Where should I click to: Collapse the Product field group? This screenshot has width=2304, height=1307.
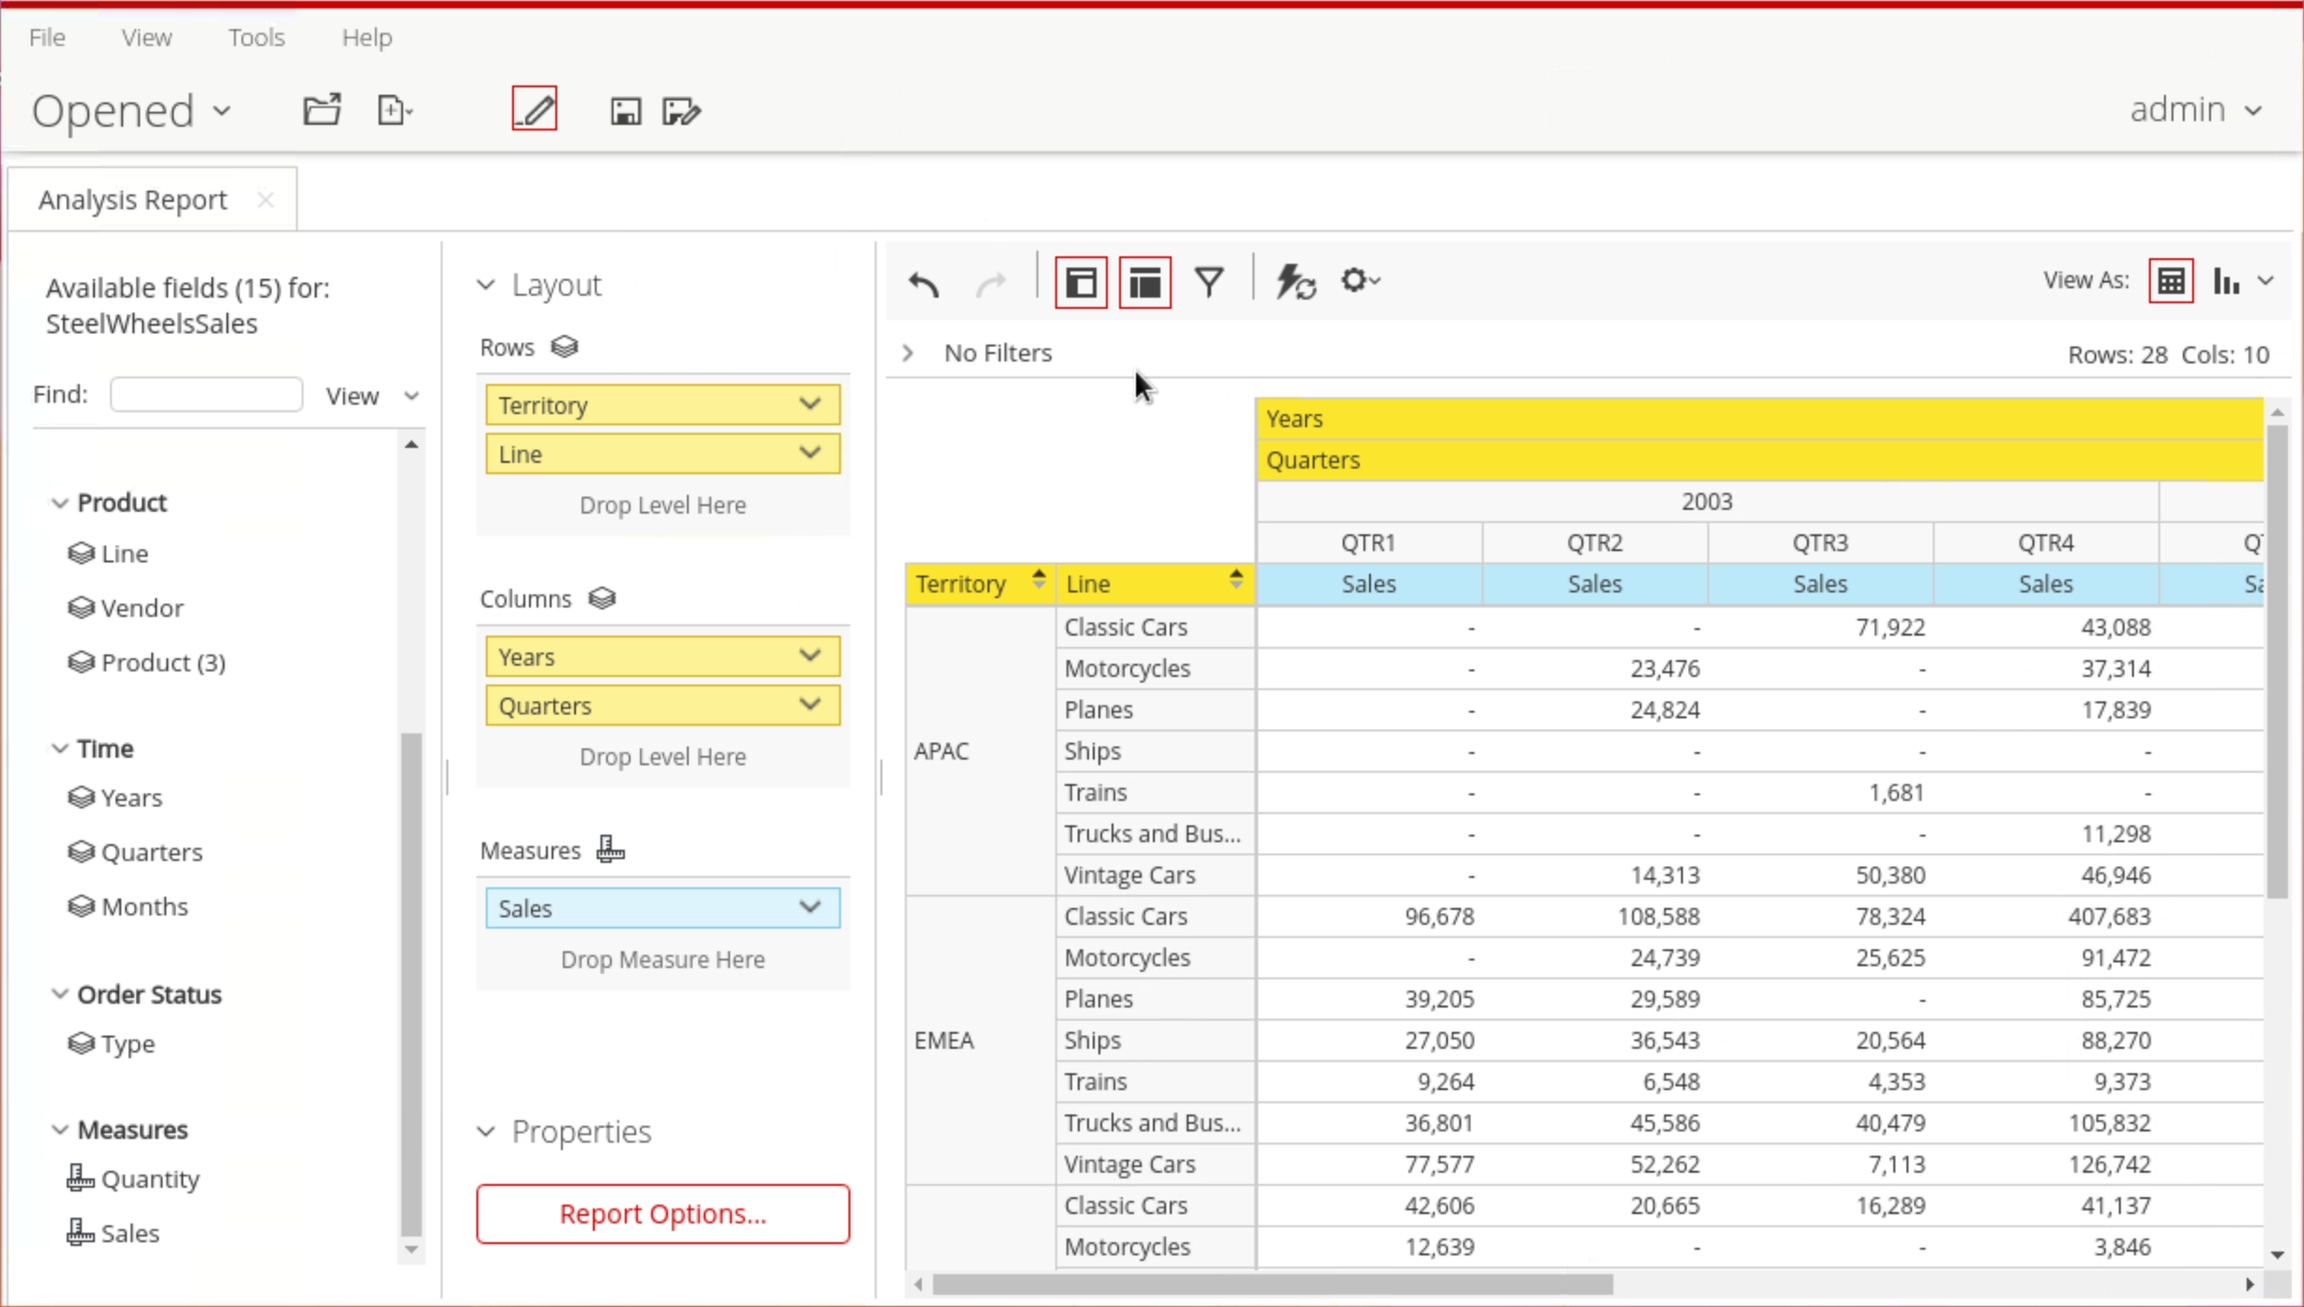(x=60, y=502)
